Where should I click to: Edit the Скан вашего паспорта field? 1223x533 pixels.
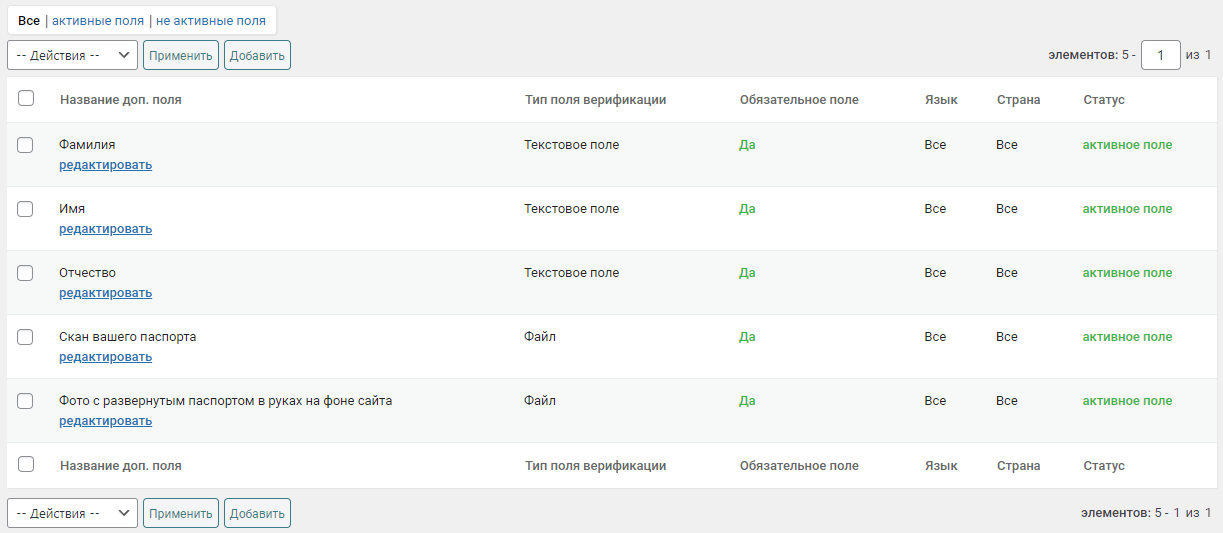pos(105,357)
